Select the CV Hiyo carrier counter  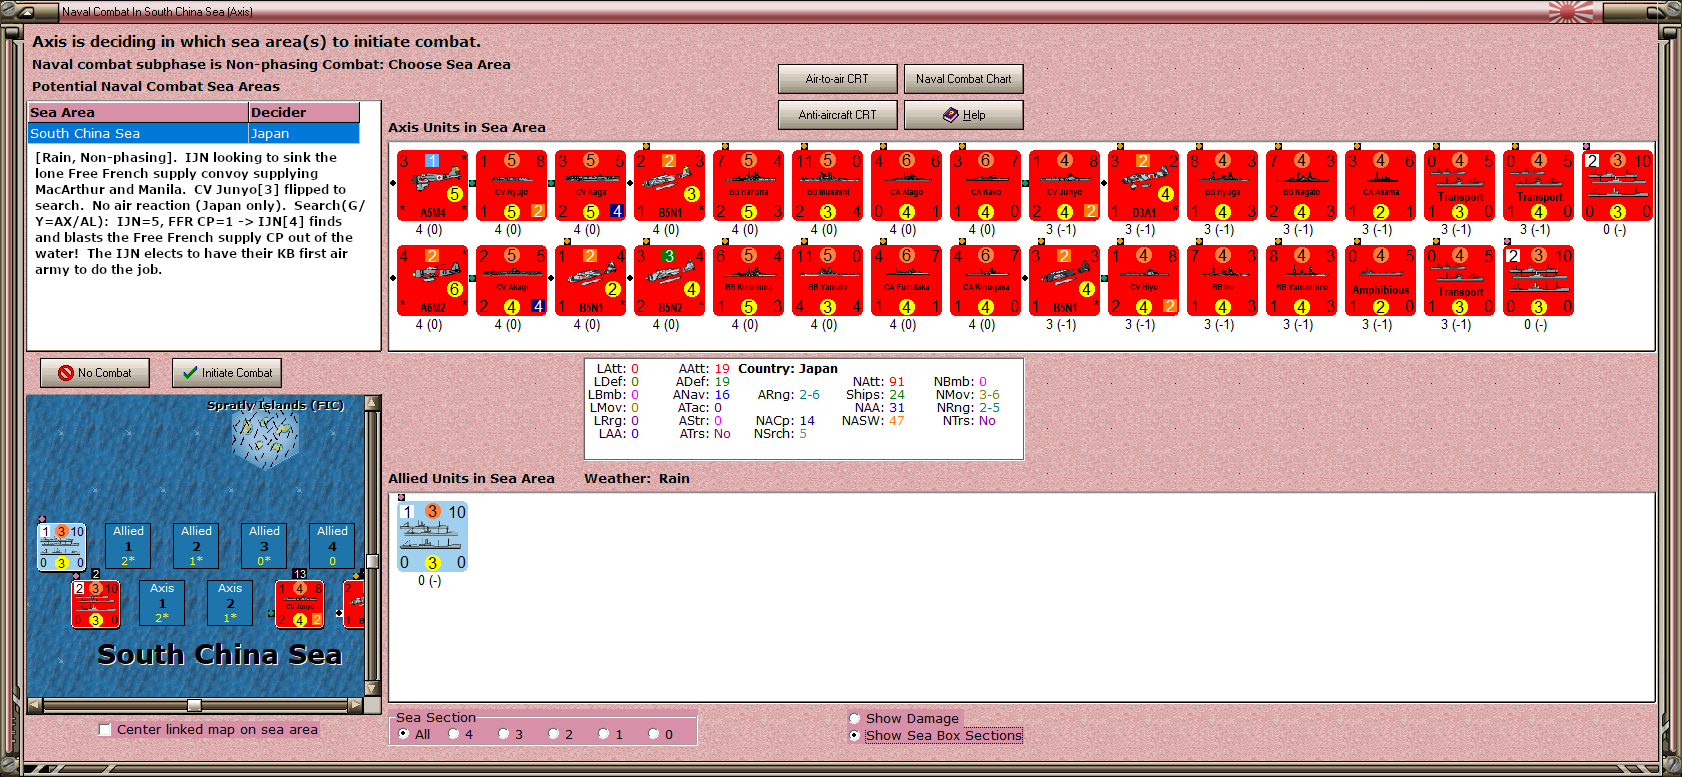click(1144, 280)
